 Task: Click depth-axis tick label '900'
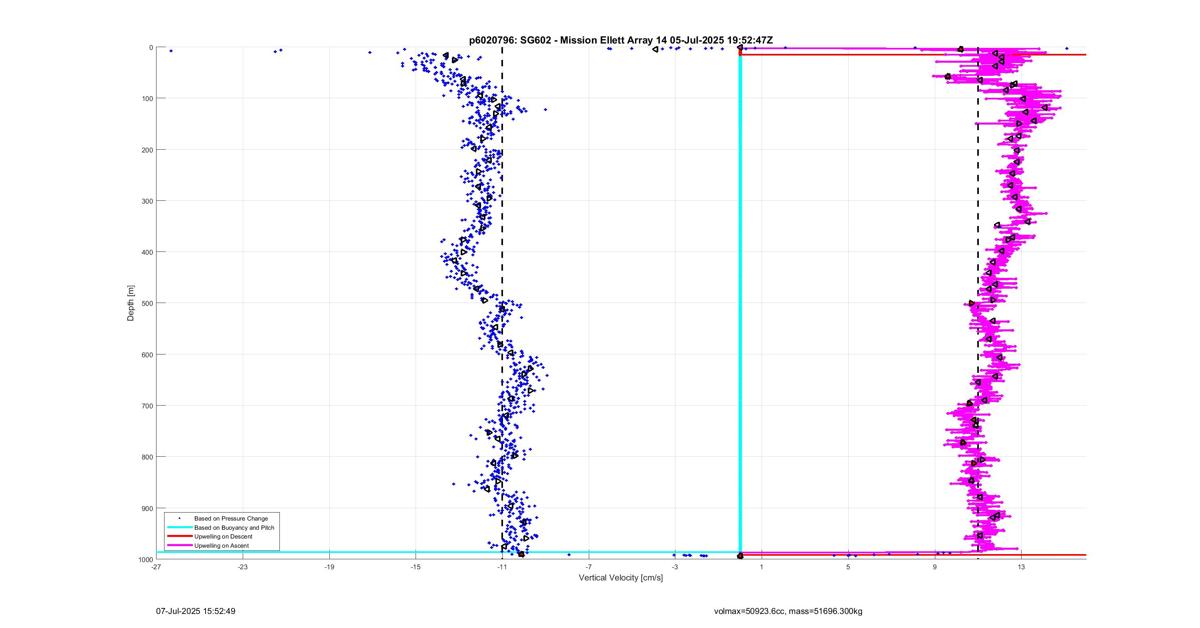coord(146,508)
